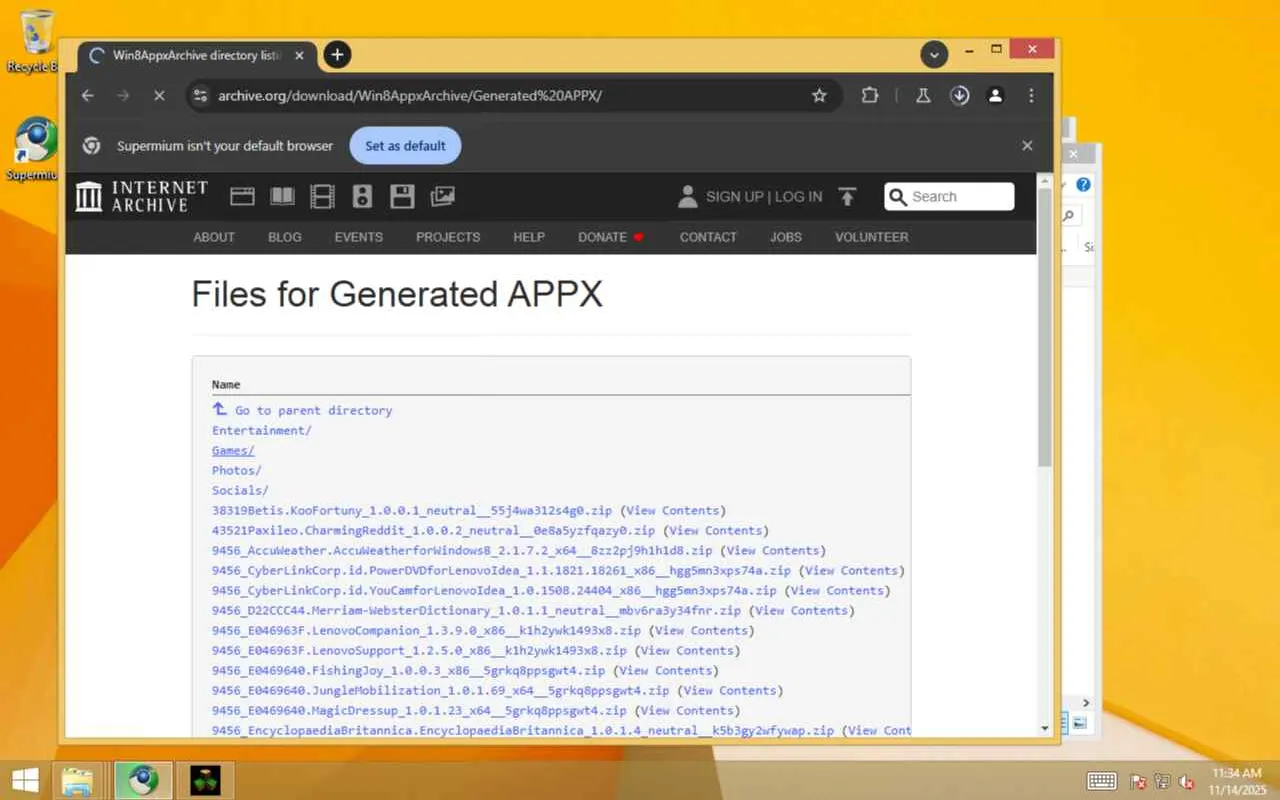Go to parent directory link
Viewport: 1280px width, 800px height.
point(302,410)
